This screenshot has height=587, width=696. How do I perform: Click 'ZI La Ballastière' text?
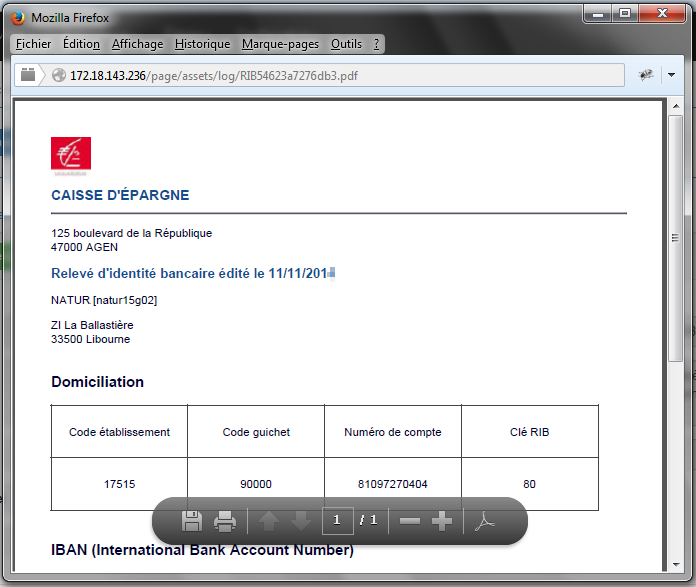[92, 325]
